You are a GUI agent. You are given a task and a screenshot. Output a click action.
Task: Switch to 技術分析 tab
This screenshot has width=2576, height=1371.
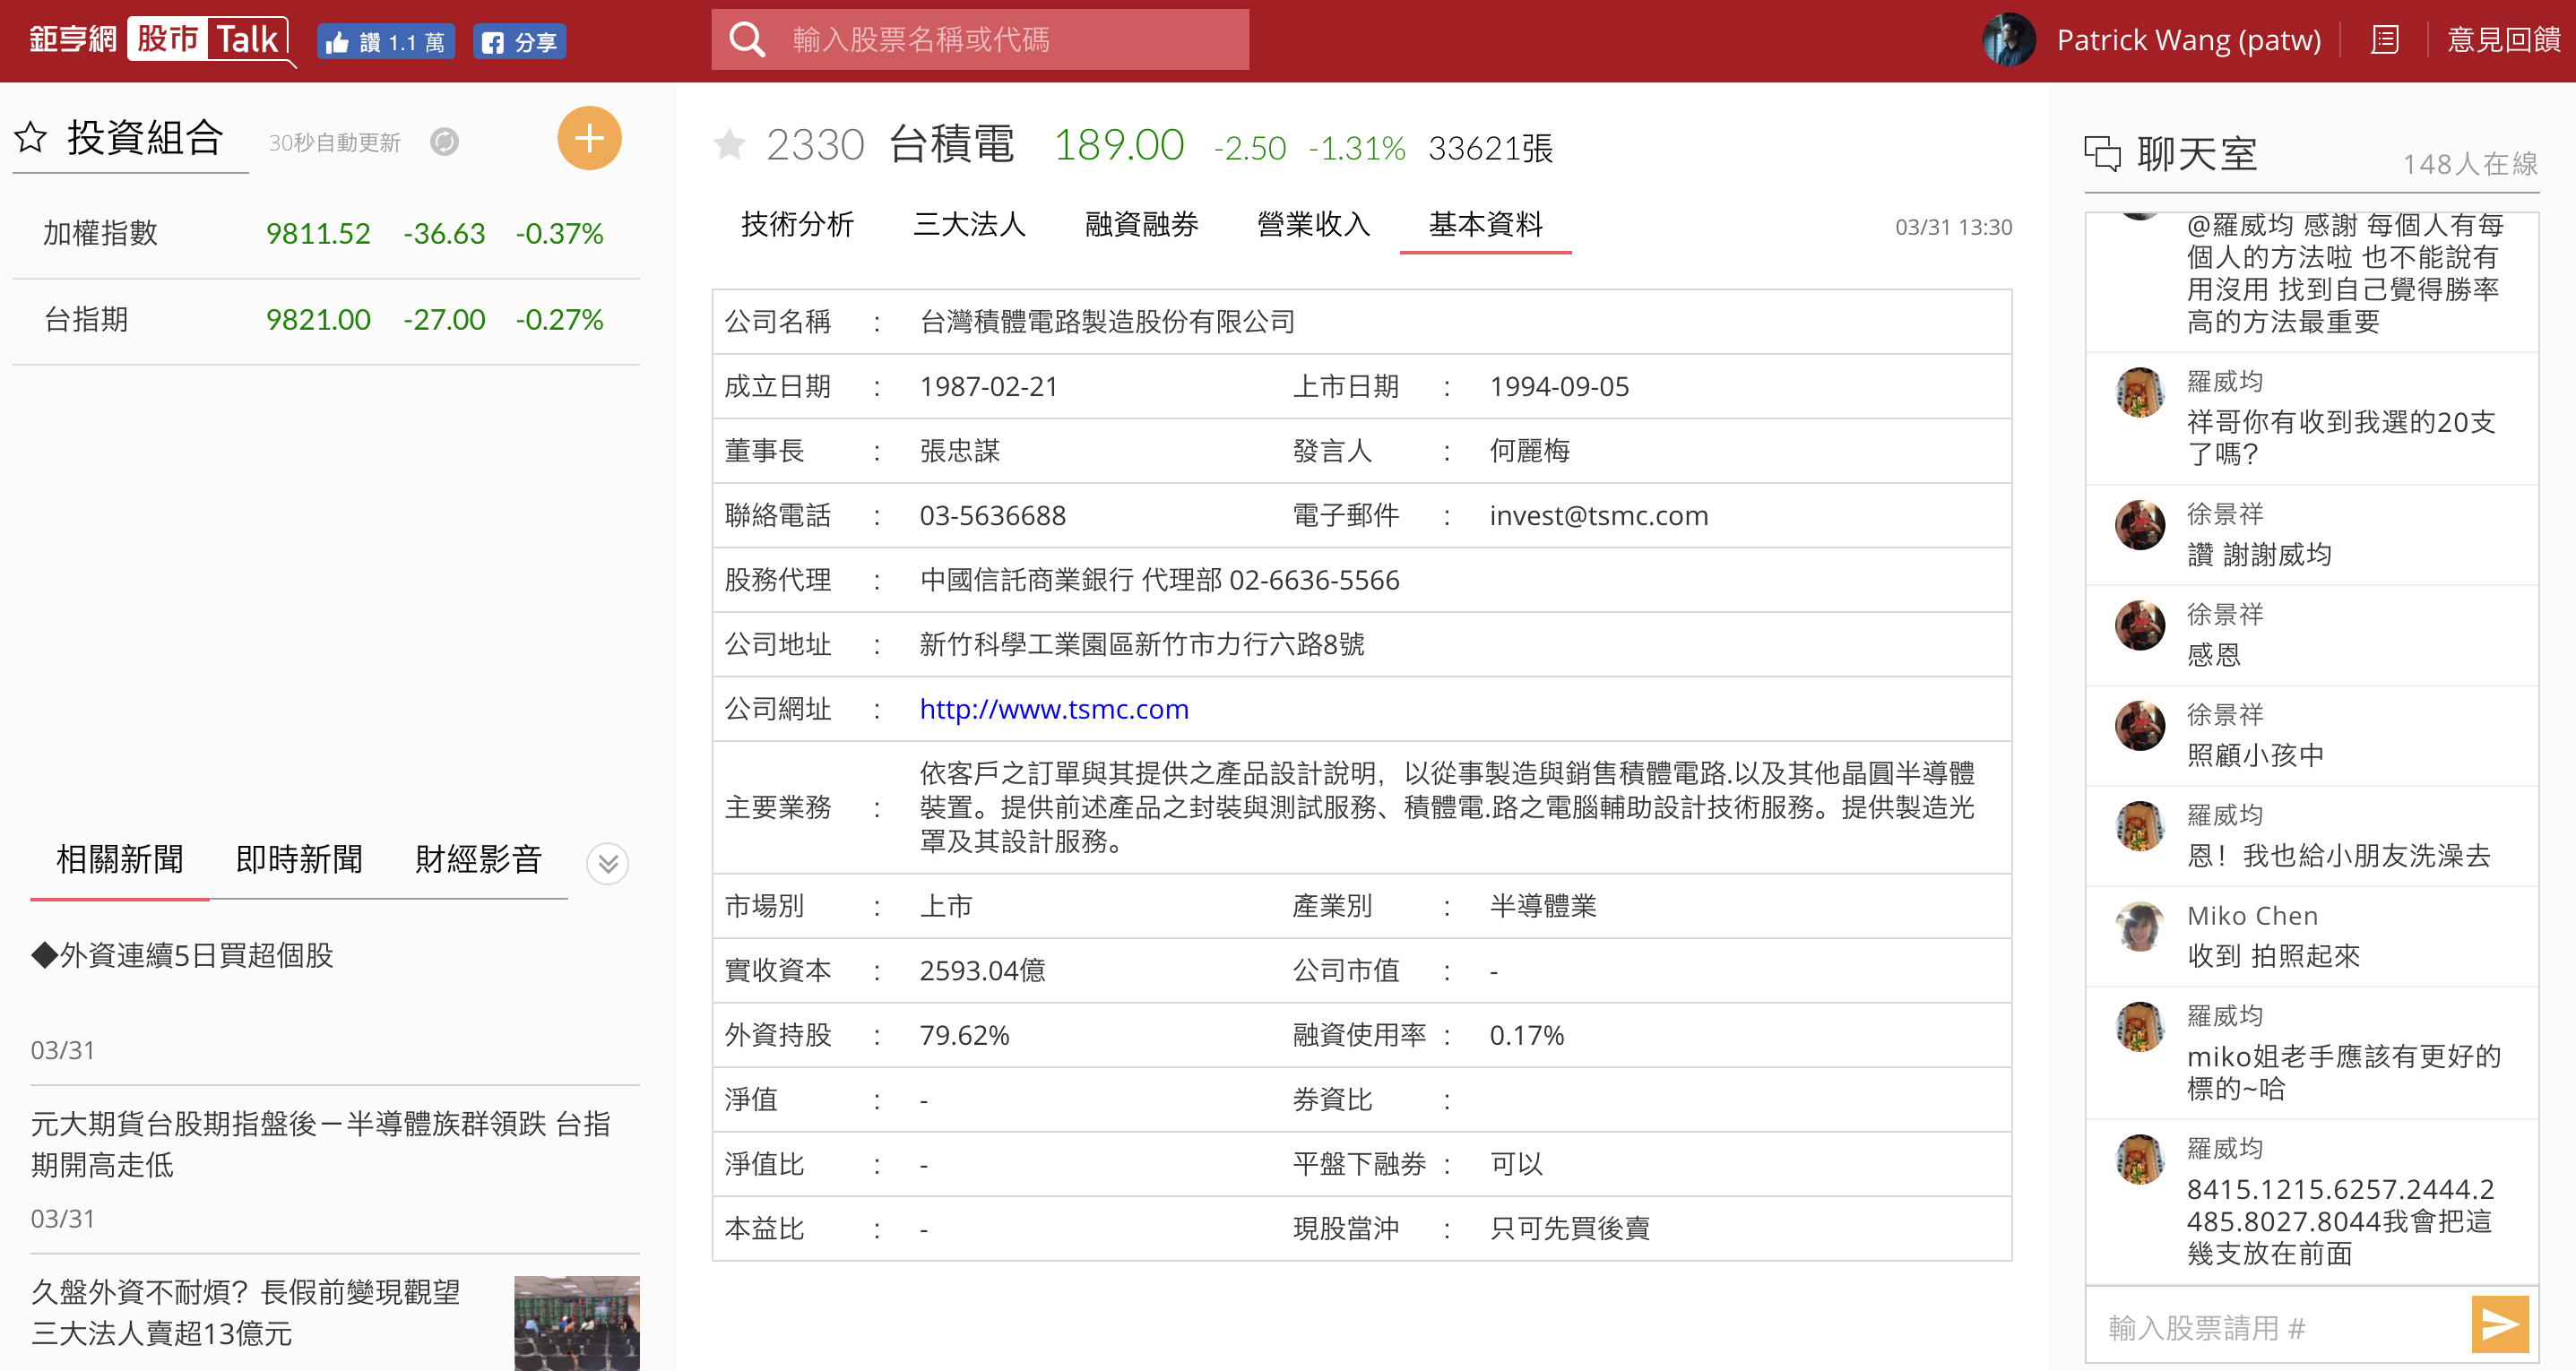click(797, 224)
